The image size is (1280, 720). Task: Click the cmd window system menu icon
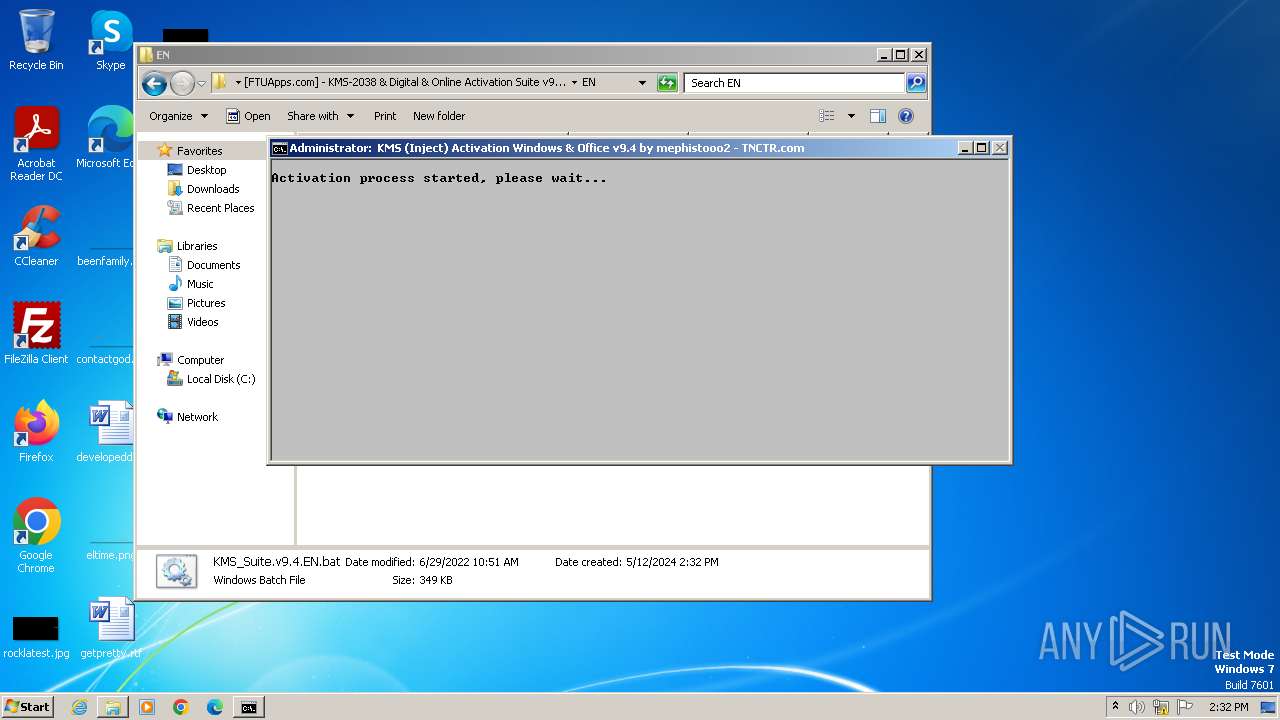(280, 148)
